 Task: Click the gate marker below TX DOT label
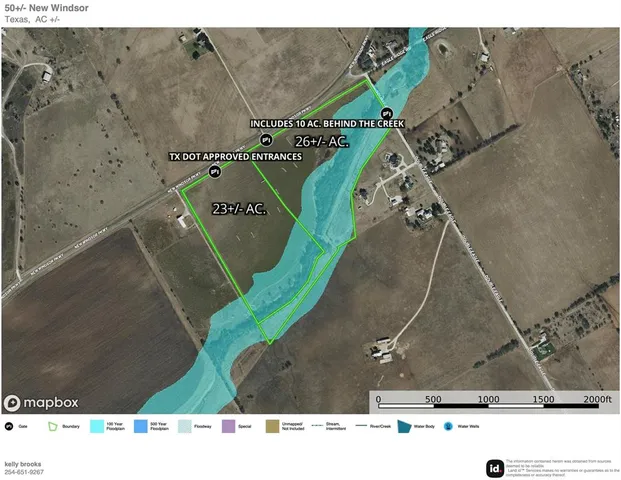click(x=215, y=172)
